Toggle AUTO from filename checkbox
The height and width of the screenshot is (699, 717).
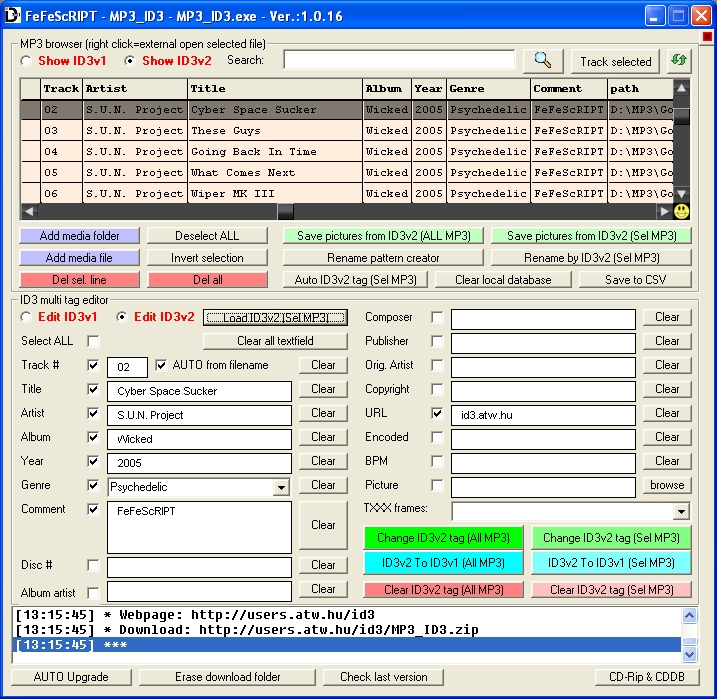coord(161,365)
